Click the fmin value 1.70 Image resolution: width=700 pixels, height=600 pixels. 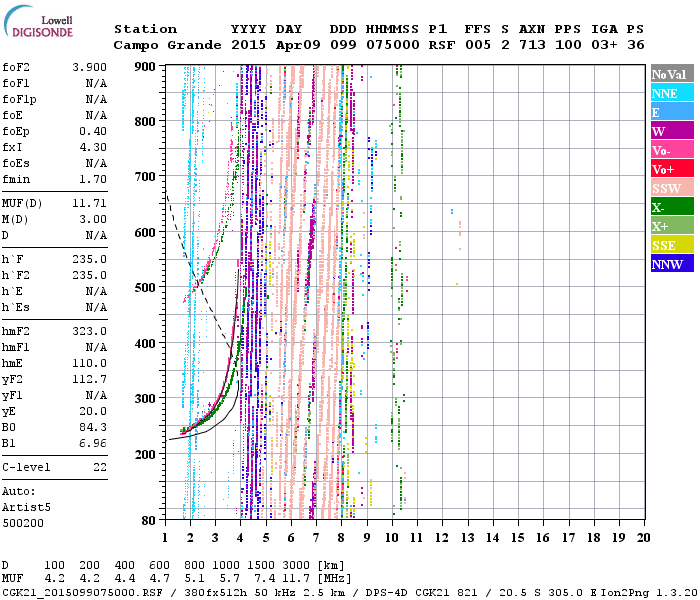coord(93,179)
